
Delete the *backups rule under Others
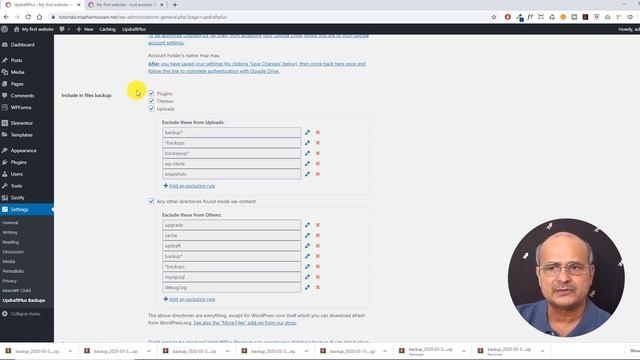point(318,267)
